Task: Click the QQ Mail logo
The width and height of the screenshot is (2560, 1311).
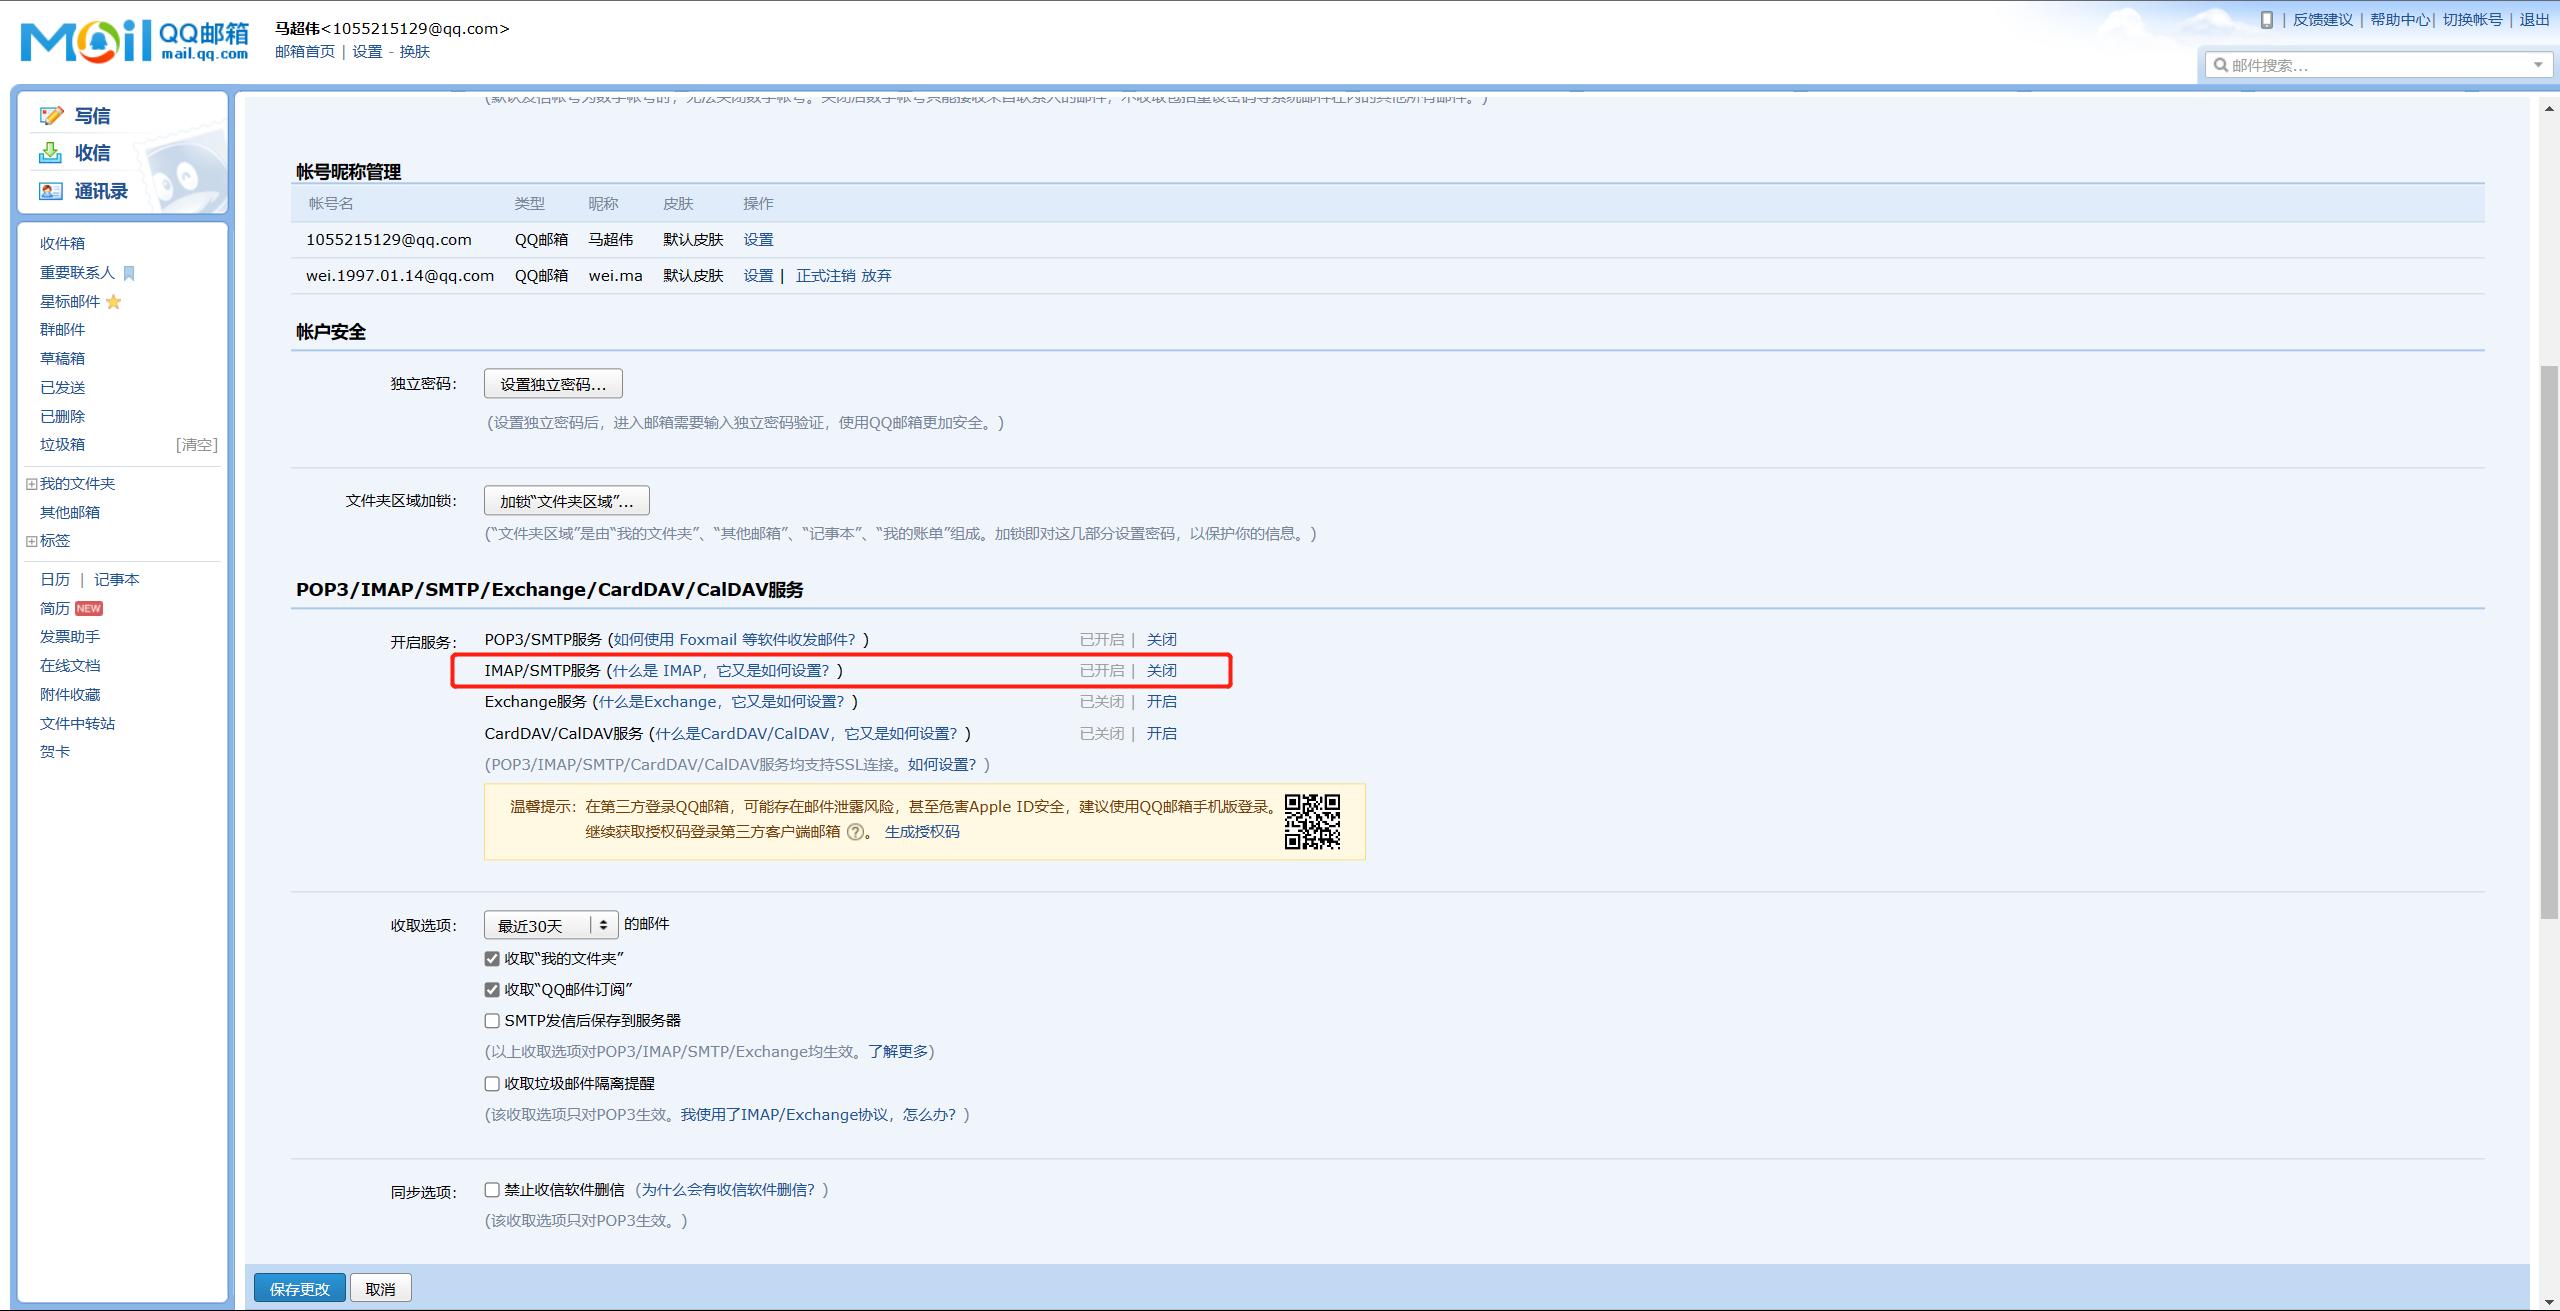Action: pyautogui.click(x=134, y=41)
